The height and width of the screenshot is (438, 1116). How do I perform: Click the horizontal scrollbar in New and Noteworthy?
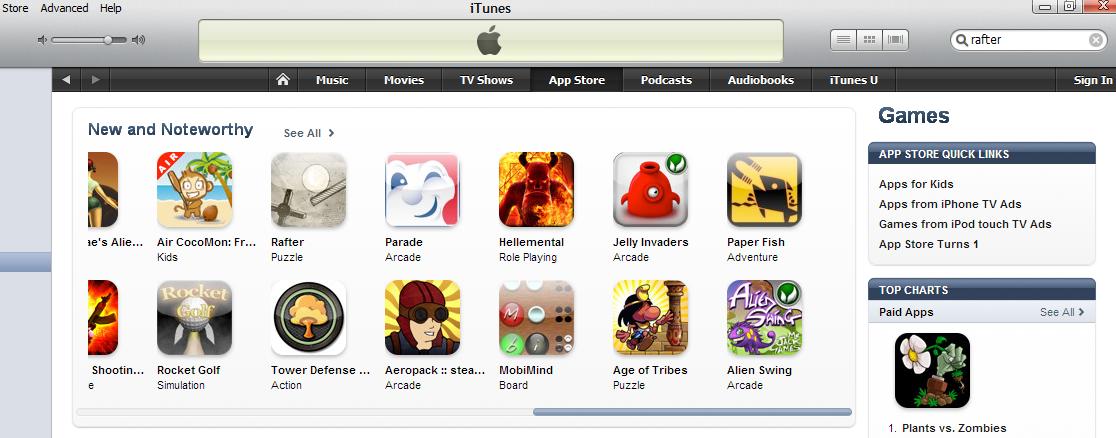coord(692,412)
